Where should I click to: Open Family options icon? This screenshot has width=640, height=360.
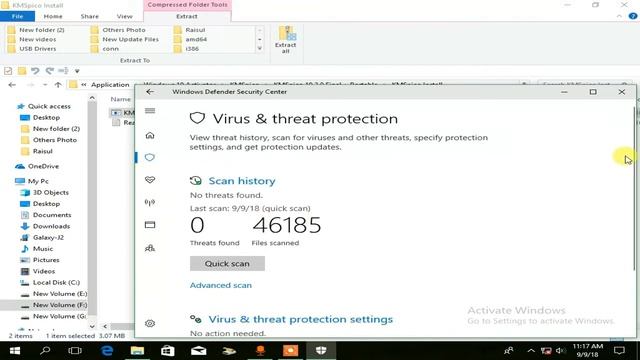pyautogui.click(x=150, y=248)
